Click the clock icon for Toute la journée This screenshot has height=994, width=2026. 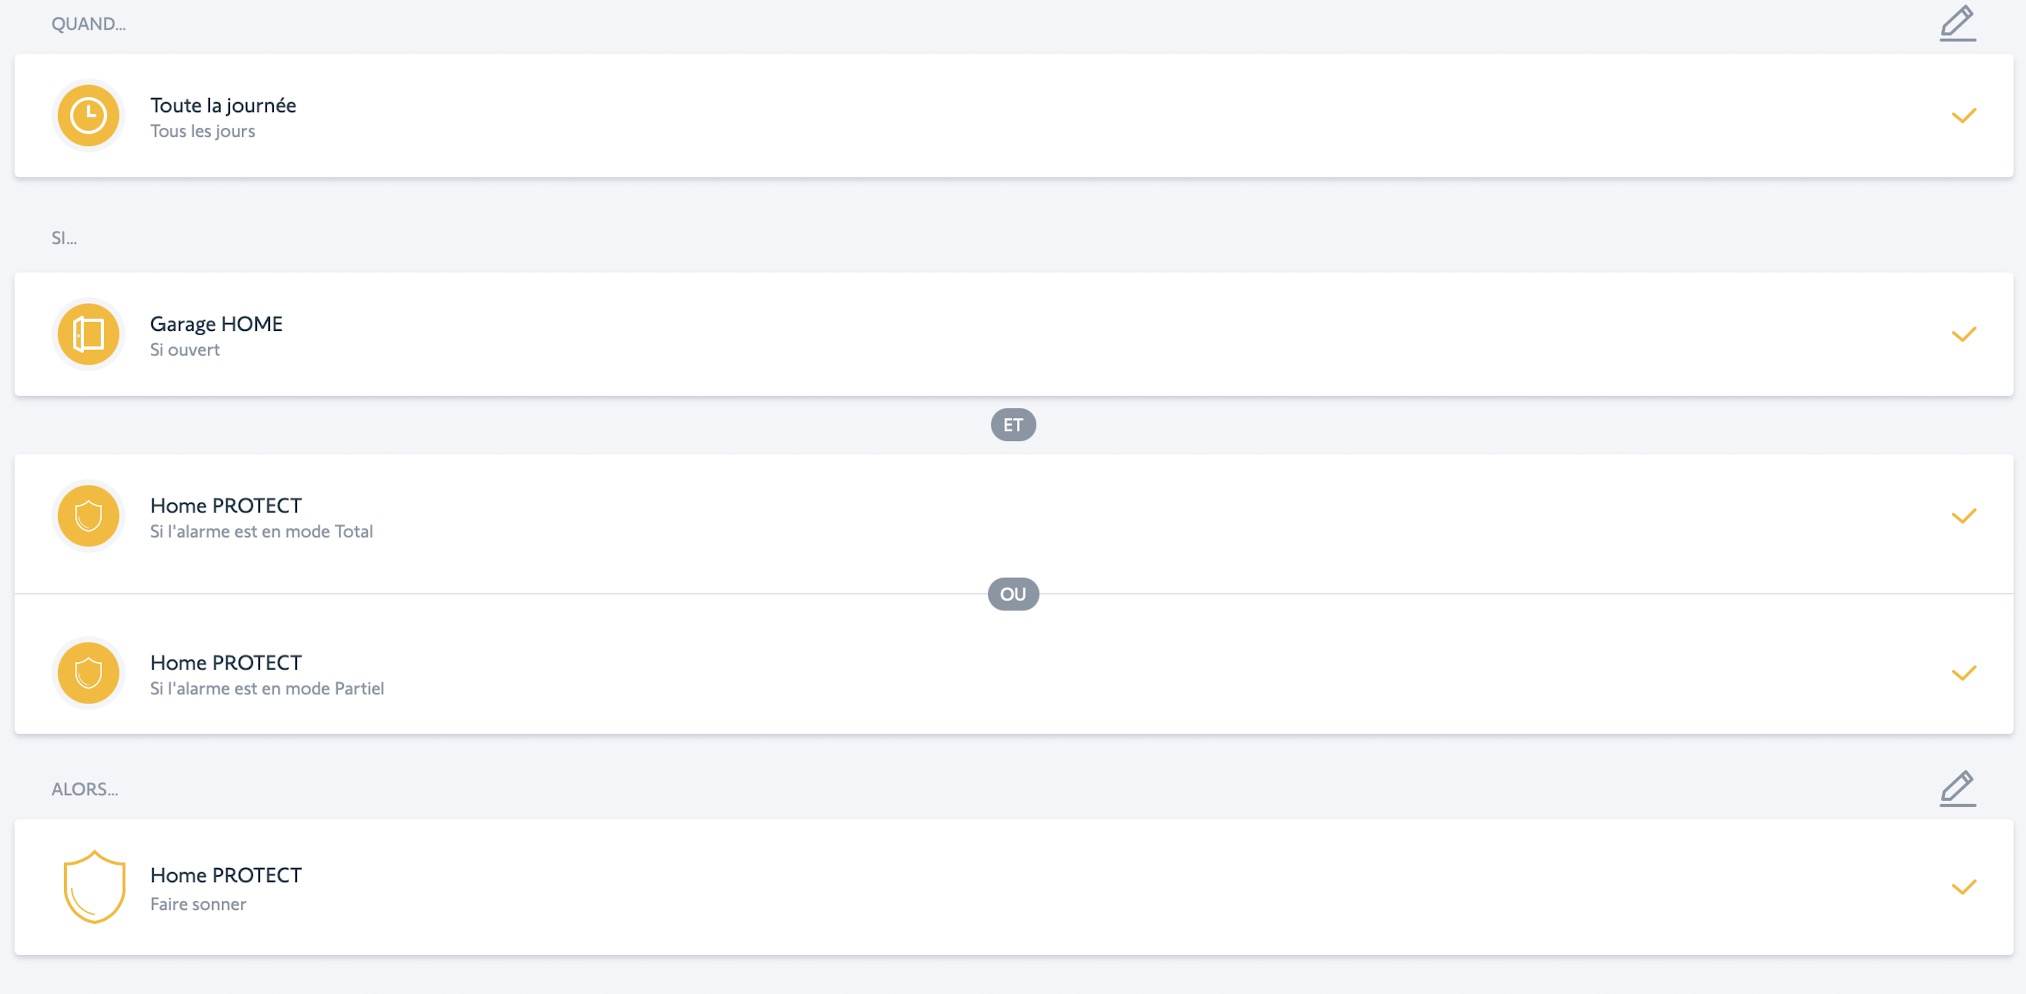pos(89,116)
